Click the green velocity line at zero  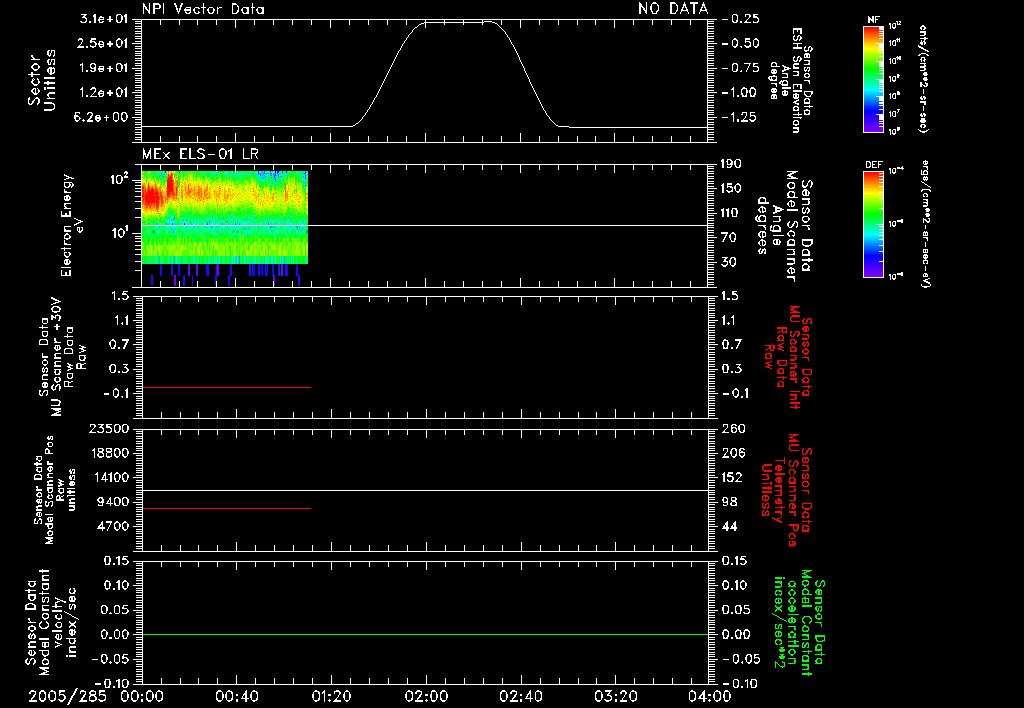[x=425, y=634]
